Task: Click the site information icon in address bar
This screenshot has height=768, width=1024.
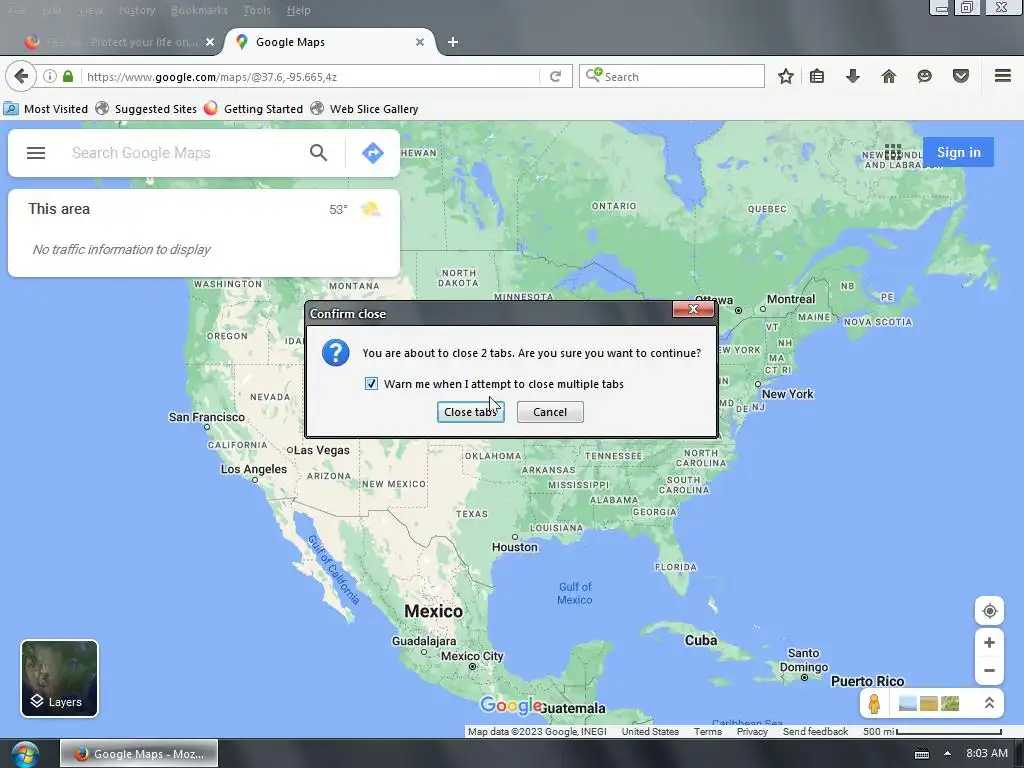Action: pos(50,76)
